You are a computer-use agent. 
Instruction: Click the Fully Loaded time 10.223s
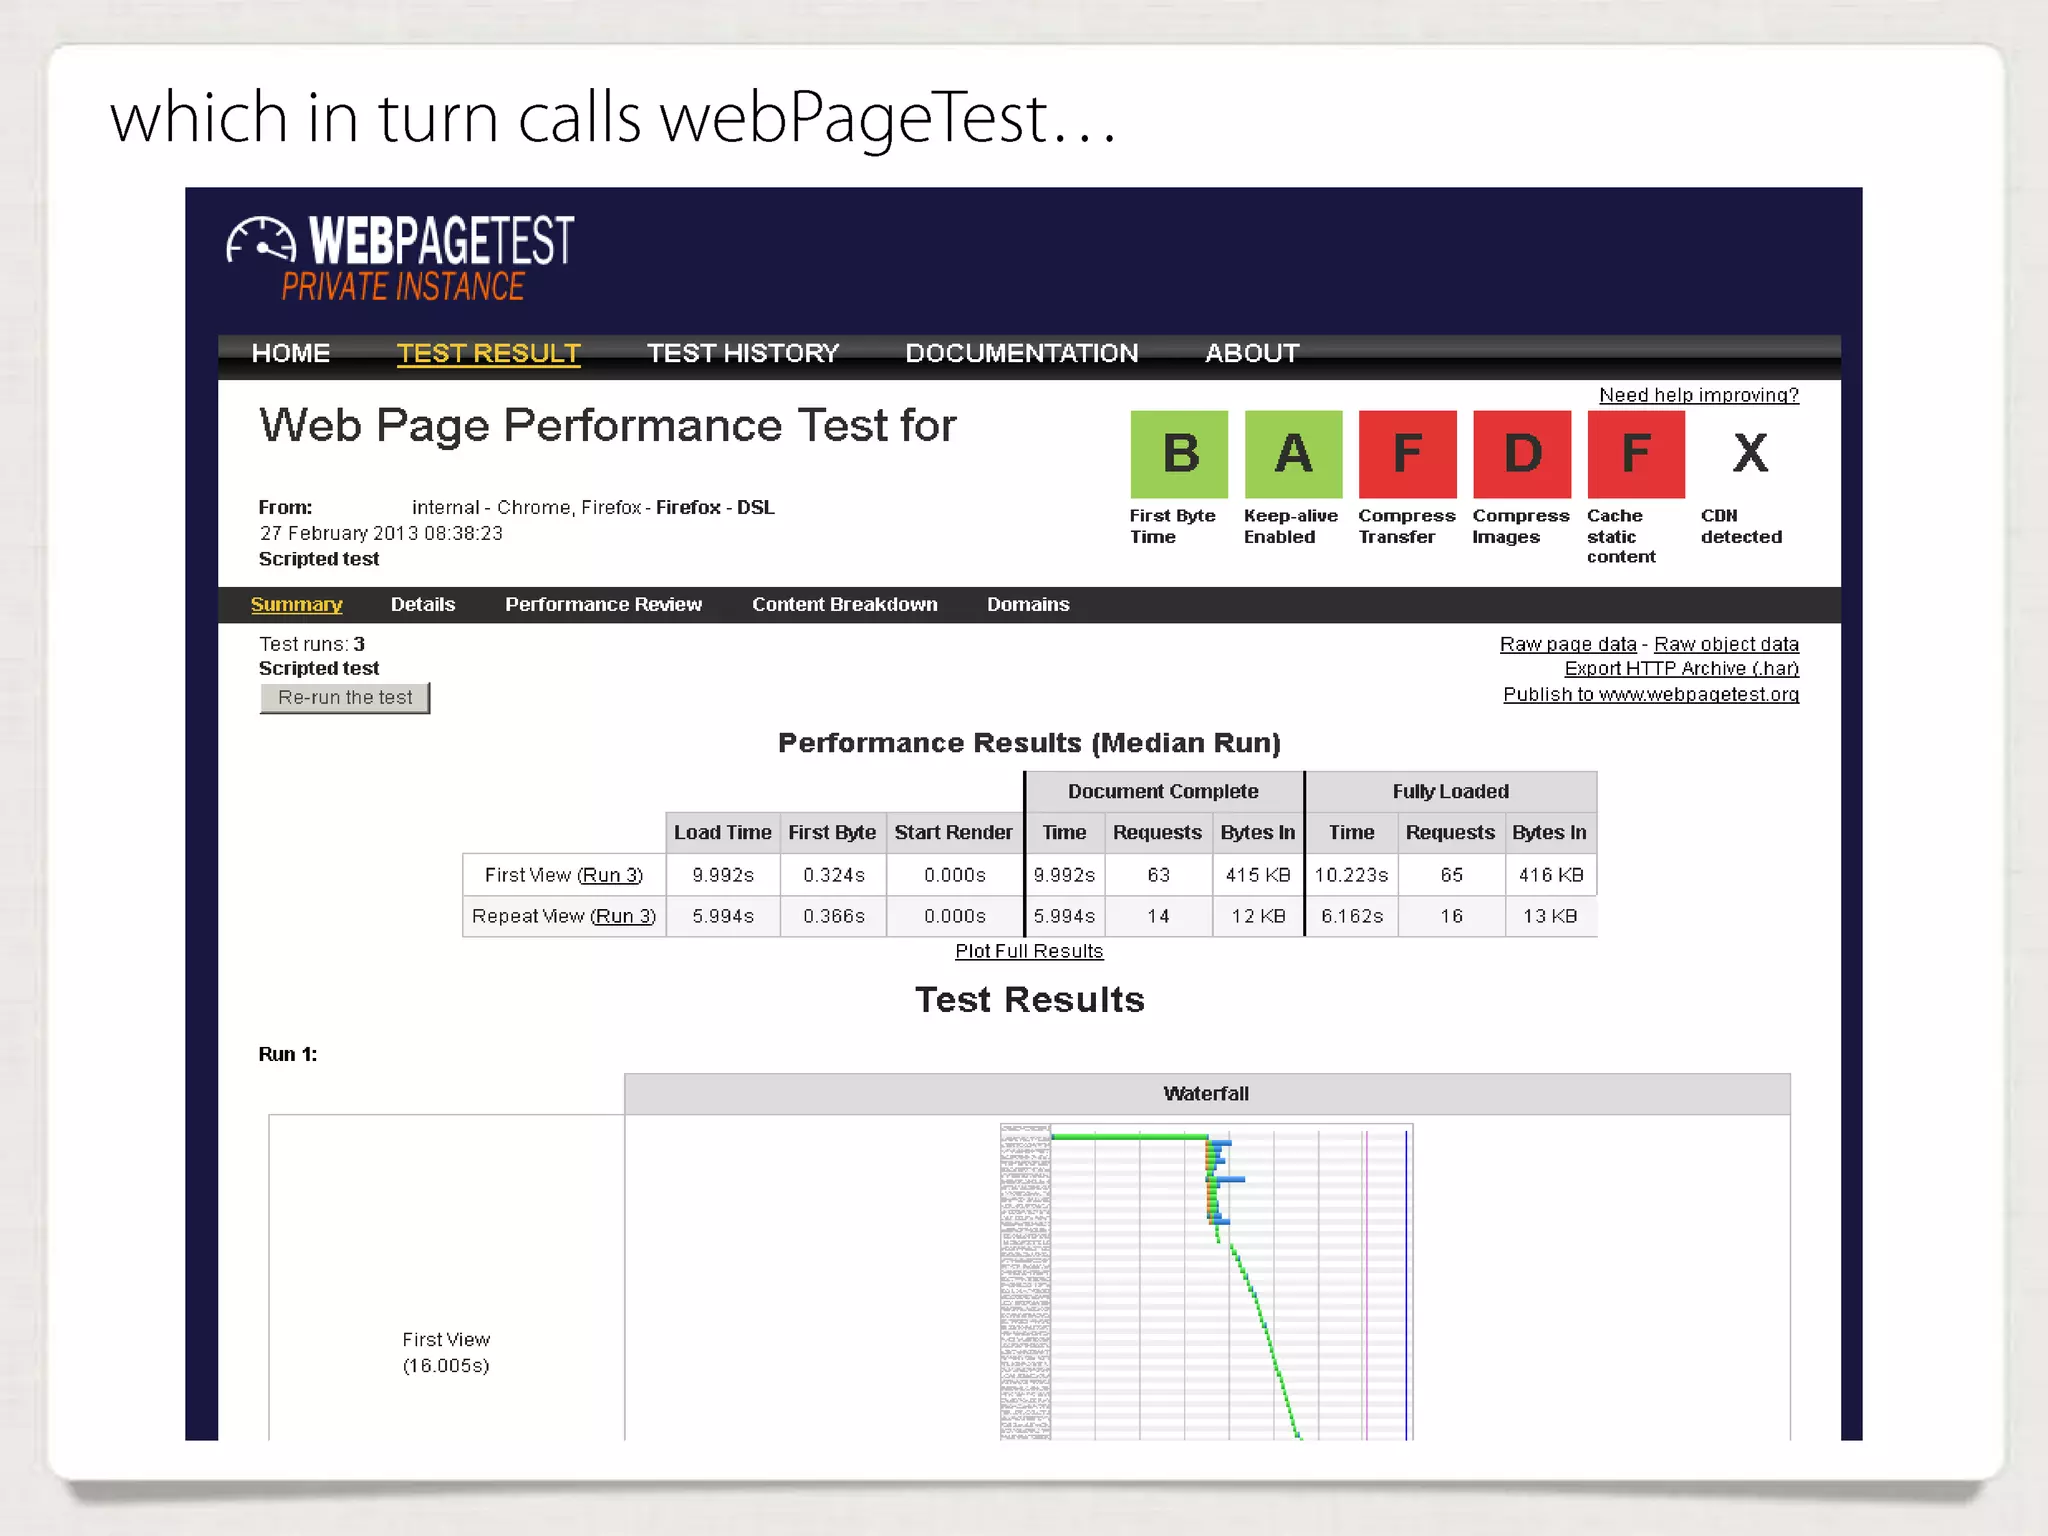(1351, 875)
